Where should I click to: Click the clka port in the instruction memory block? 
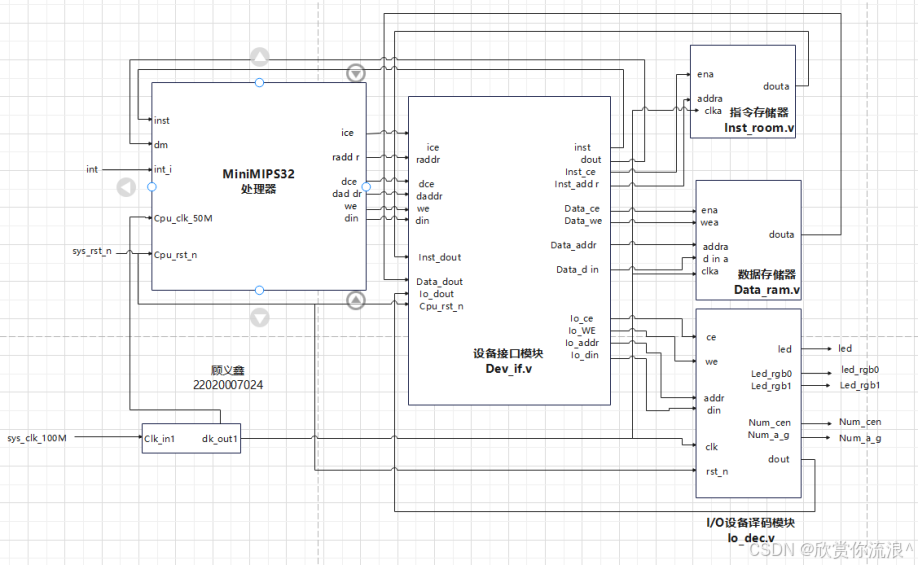[x=713, y=111]
